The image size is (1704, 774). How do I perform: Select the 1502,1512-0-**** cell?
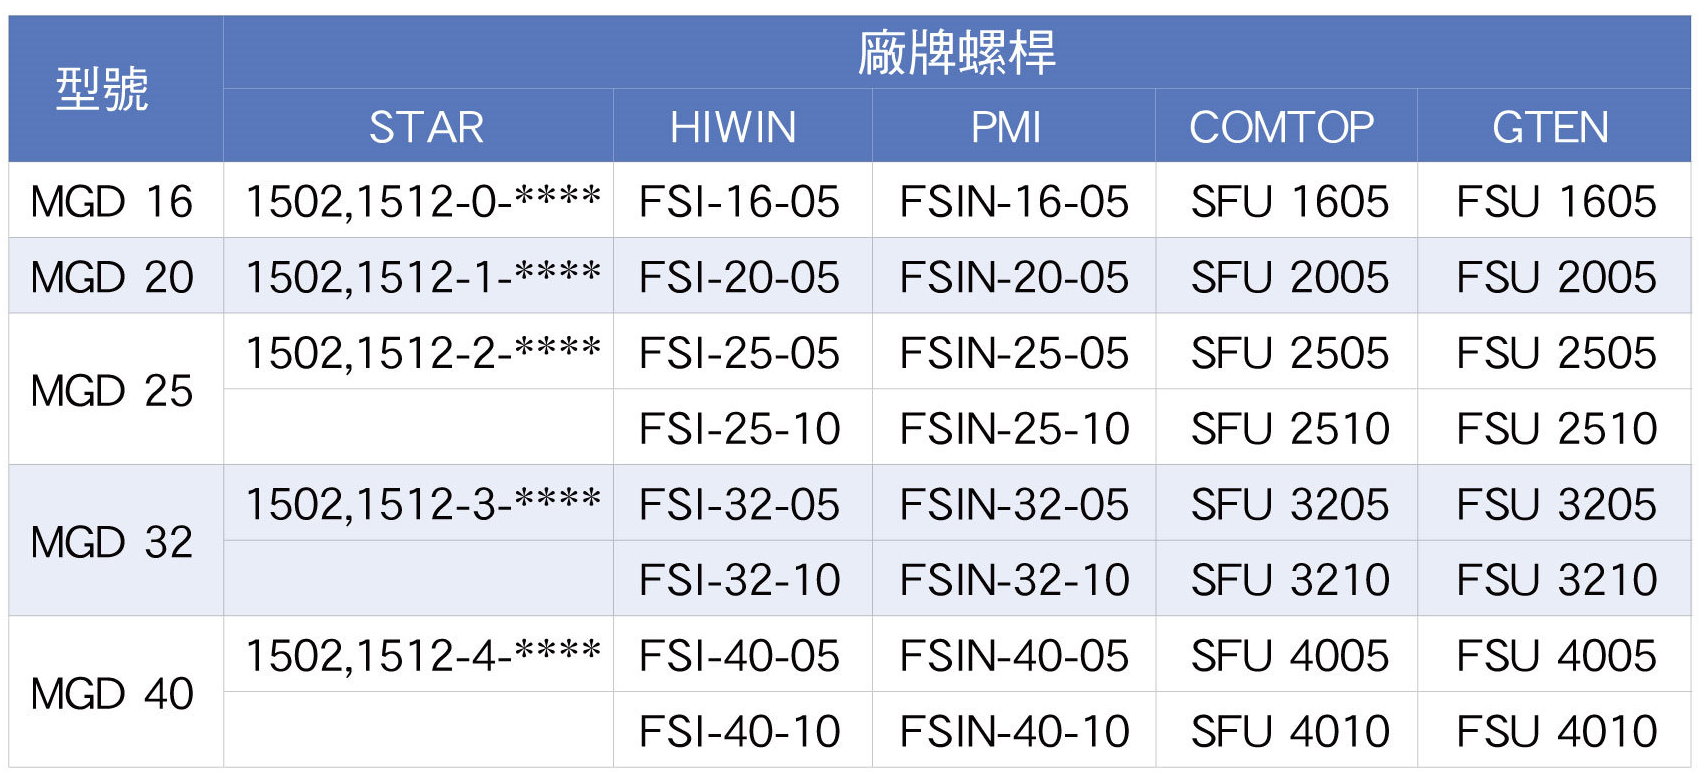423,201
